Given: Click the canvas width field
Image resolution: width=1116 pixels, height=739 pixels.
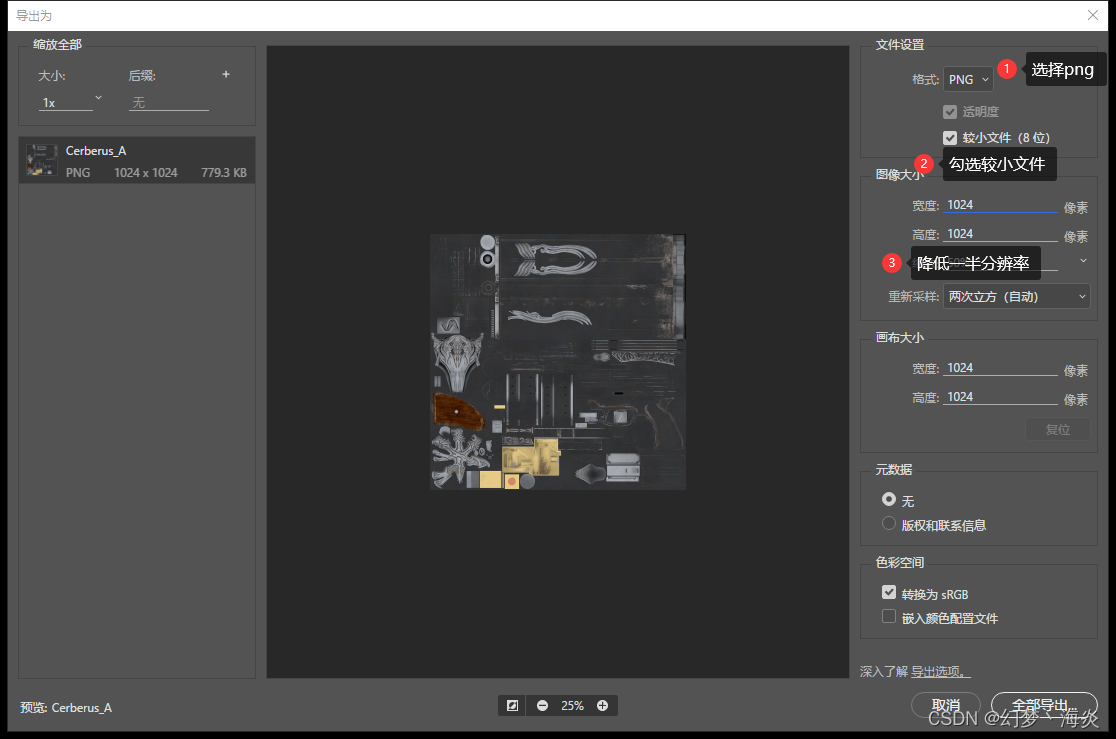Looking at the screenshot, I should 1001,368.
